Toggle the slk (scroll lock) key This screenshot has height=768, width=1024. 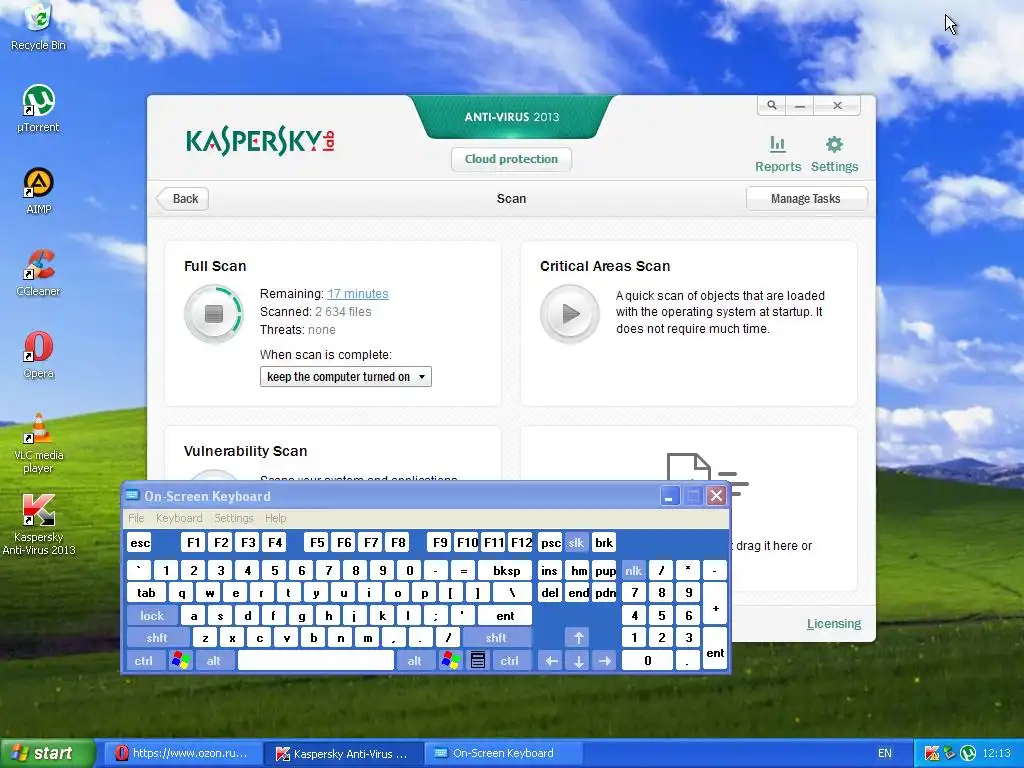tap(576, 543)
